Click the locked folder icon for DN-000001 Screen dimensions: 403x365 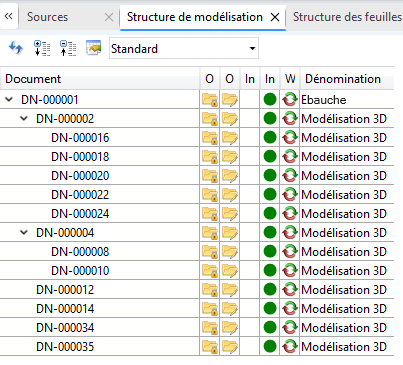210,100
